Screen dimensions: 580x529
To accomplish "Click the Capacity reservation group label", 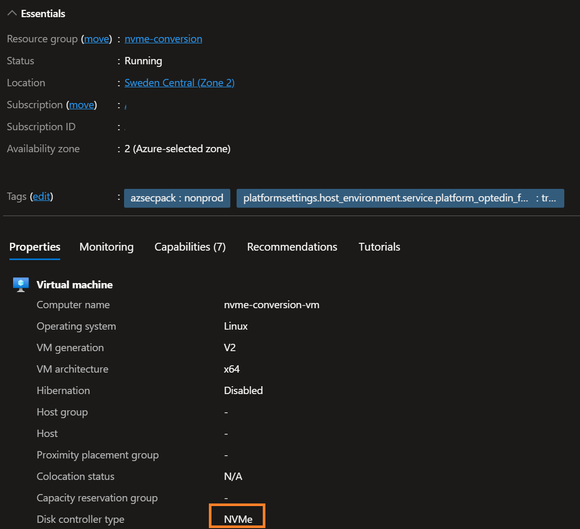I will tap(97, 498).
